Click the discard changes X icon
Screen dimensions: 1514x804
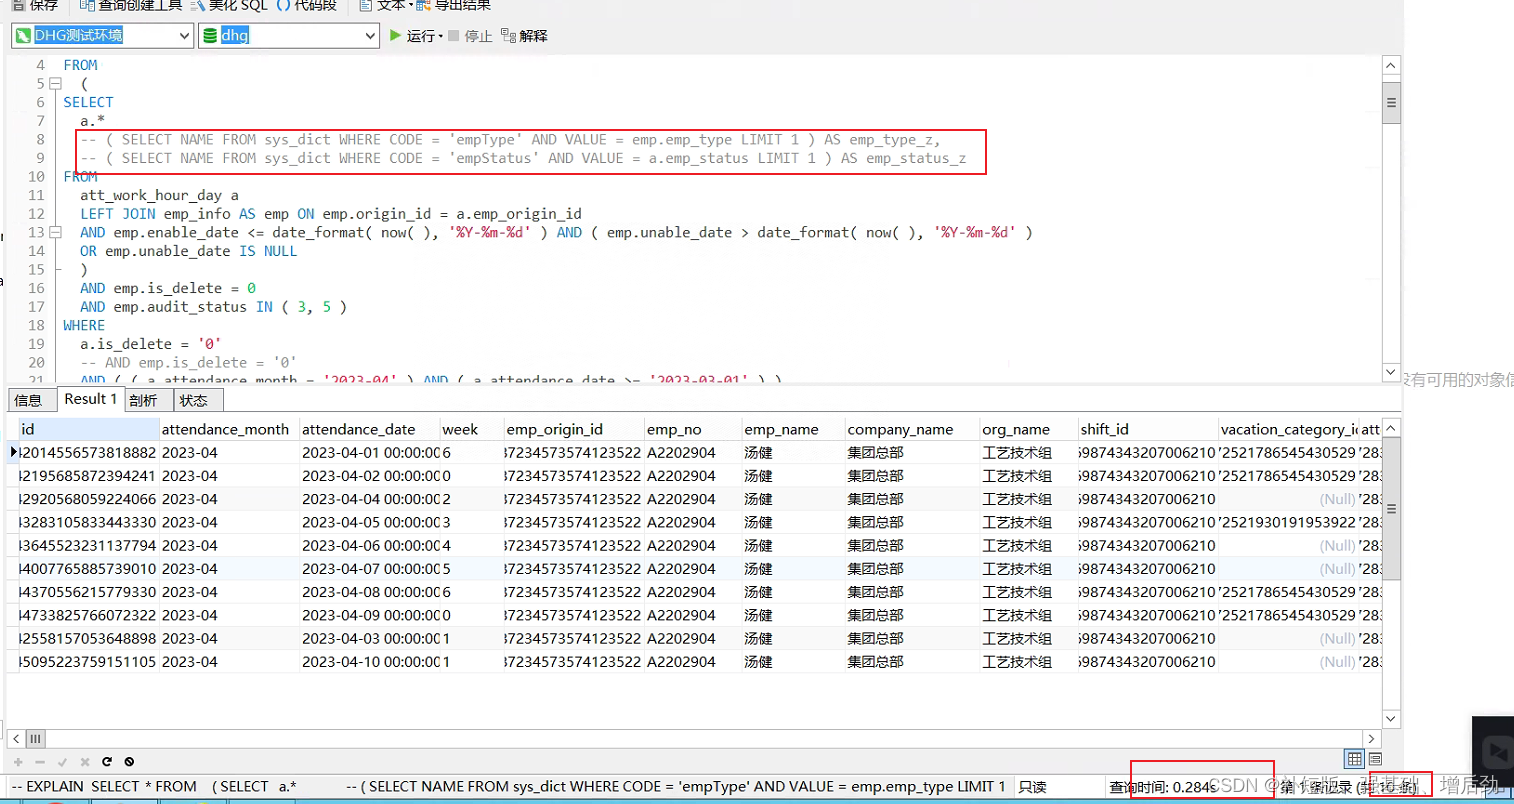85,762
